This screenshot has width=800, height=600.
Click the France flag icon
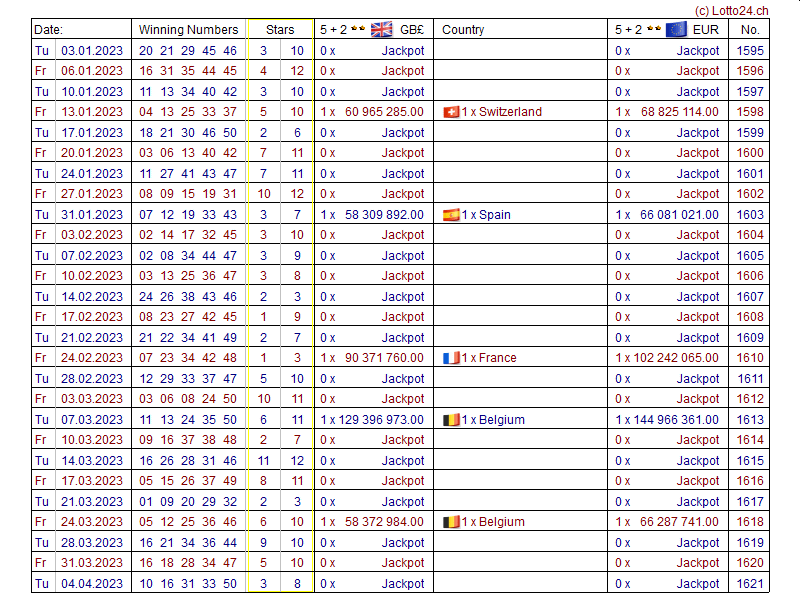(451, 358)
